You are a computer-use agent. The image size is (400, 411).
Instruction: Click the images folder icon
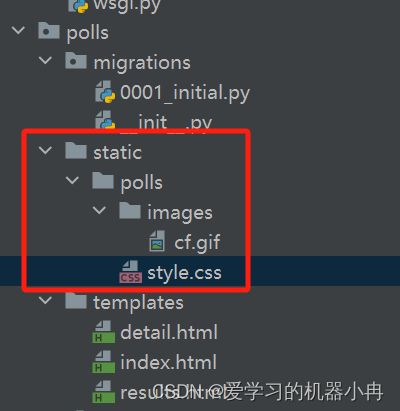(130, 211)
